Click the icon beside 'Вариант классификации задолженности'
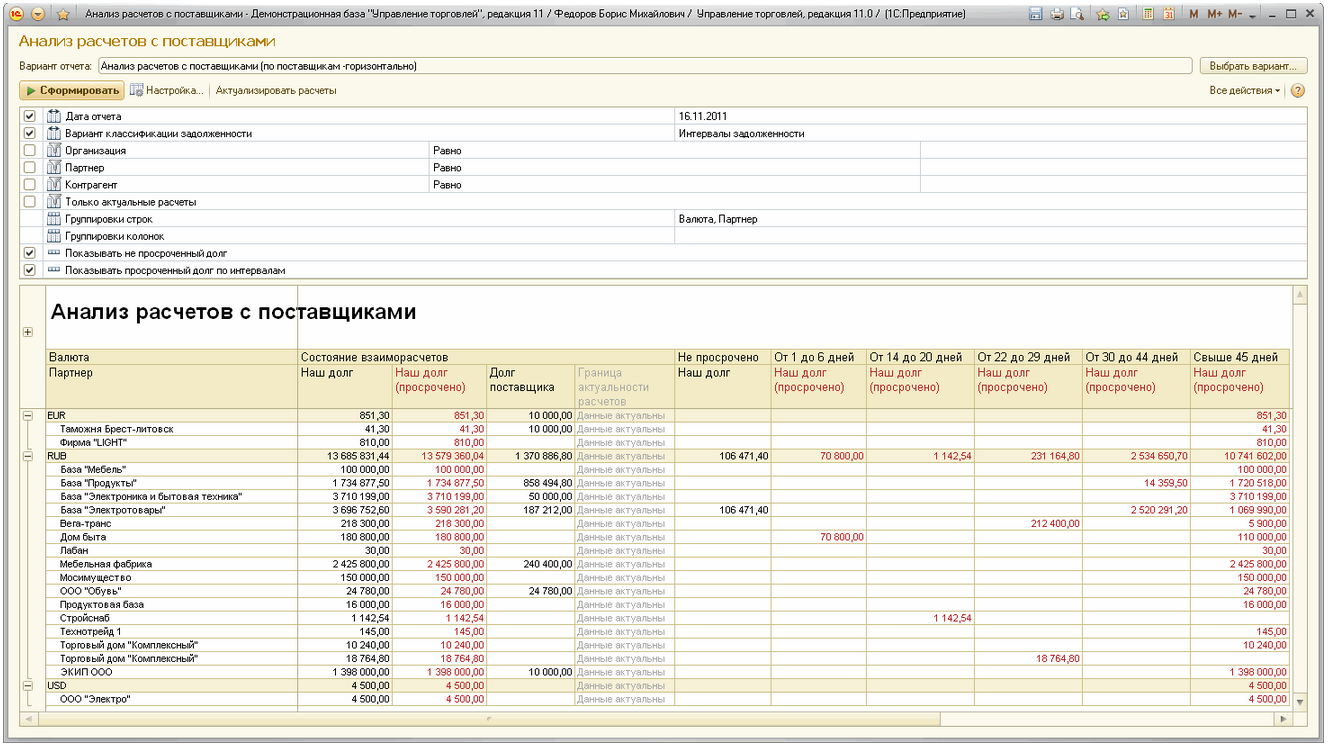1328x747 pixels. pos(54,134)
